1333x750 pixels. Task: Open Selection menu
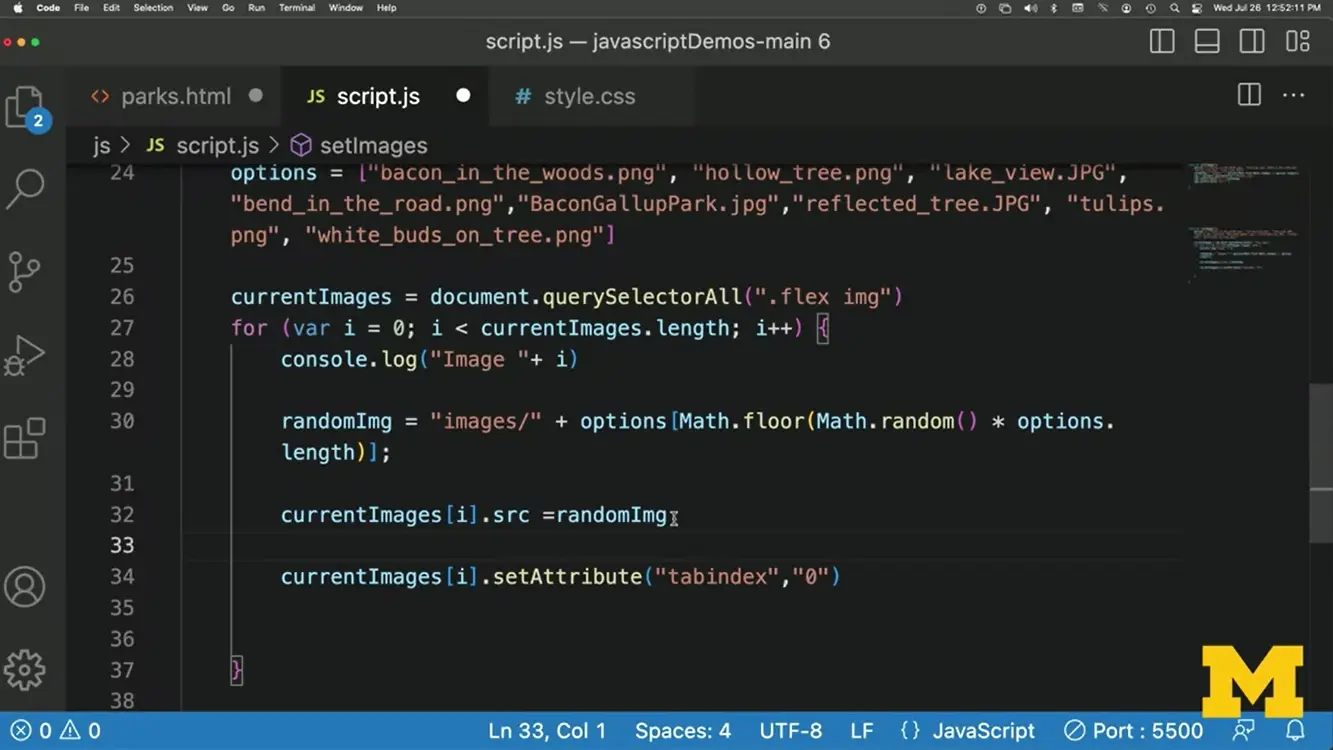tap(153, 8)
